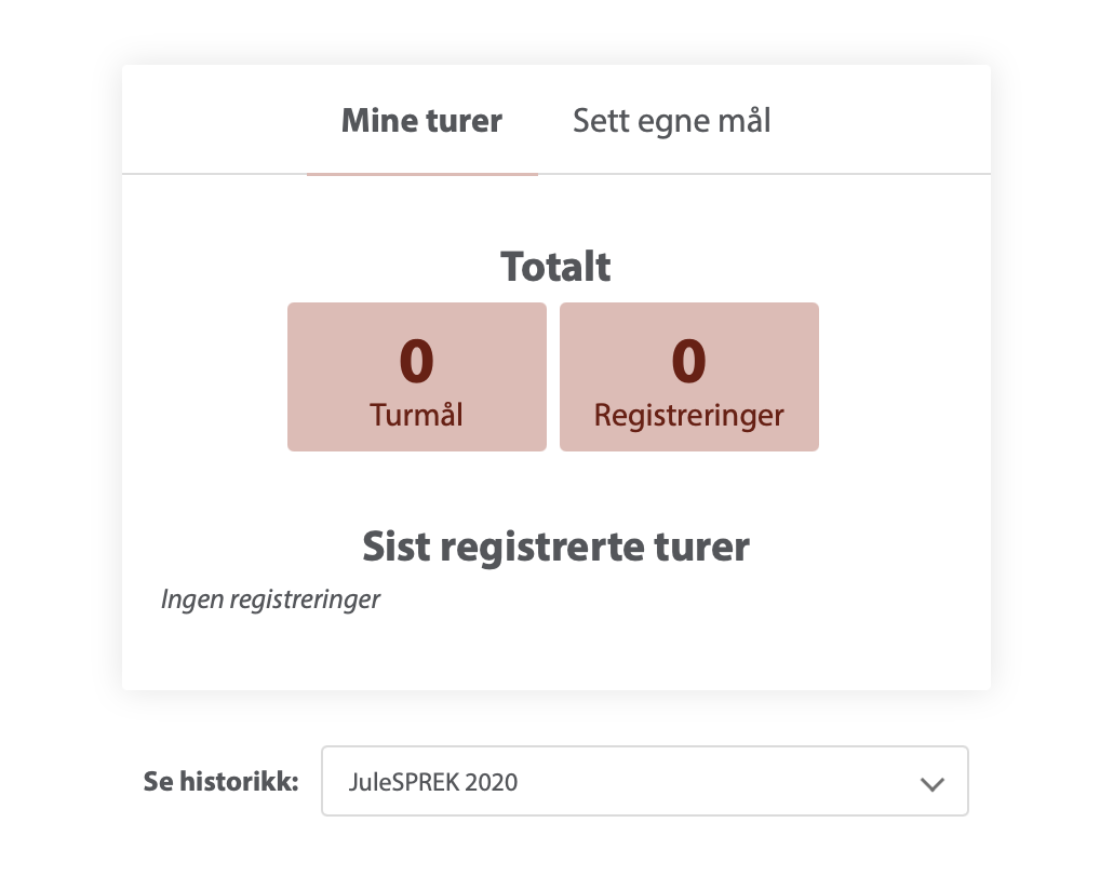The width and height of the screenshot is (1100, 890).
Task: Expand the Se historikk dropdown
Action: click(x=644, y=782)
